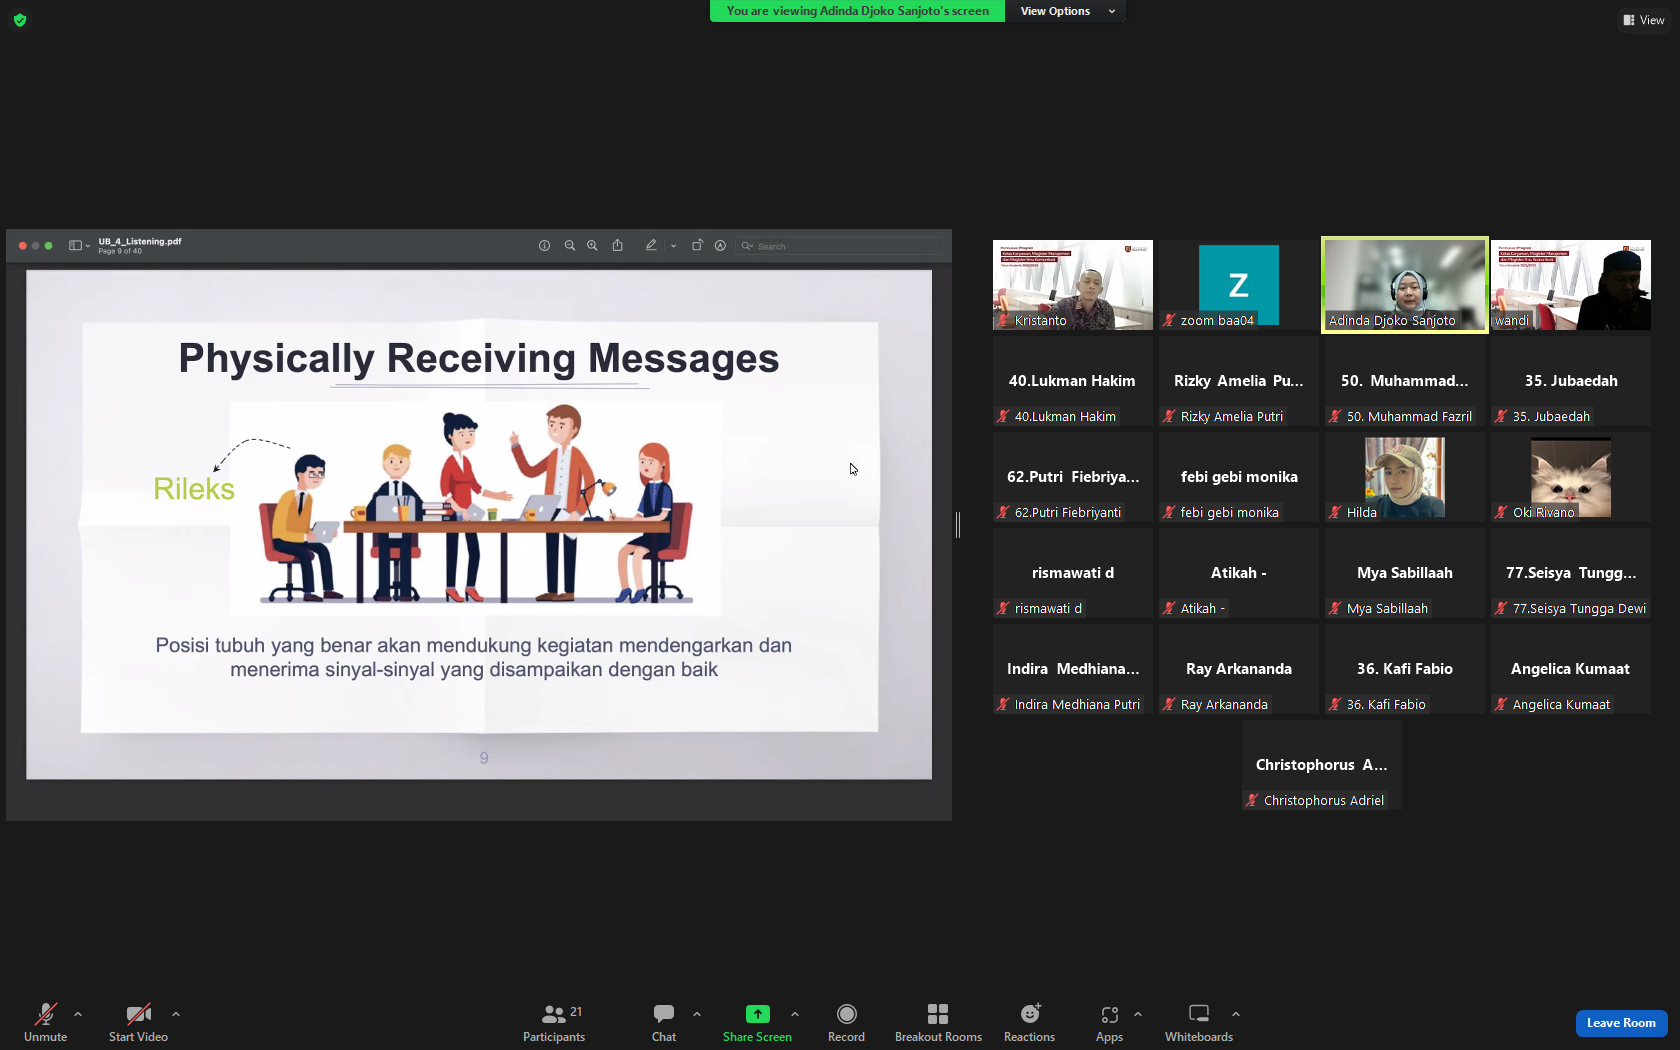Leave the room

click(x=1621, y=1023)
